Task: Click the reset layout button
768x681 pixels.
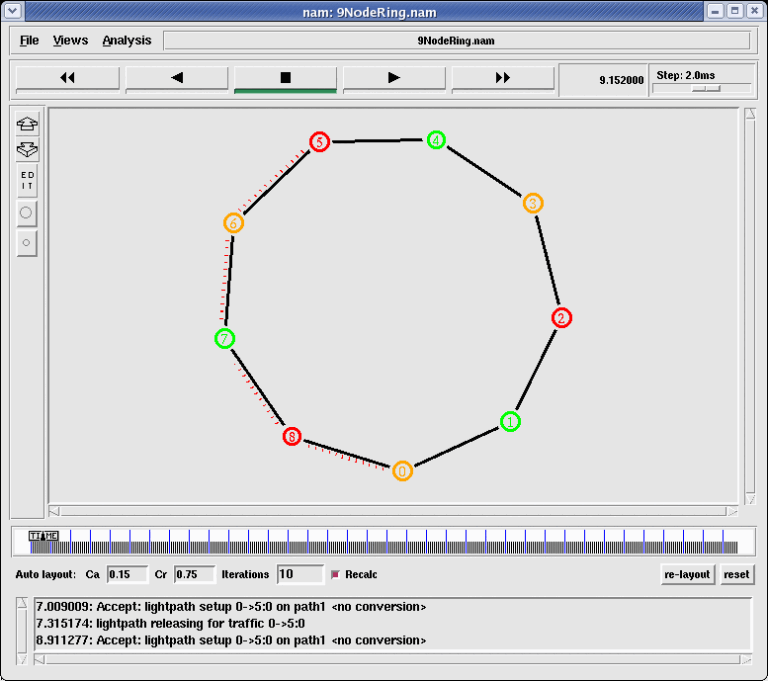Action: point(736,574)
